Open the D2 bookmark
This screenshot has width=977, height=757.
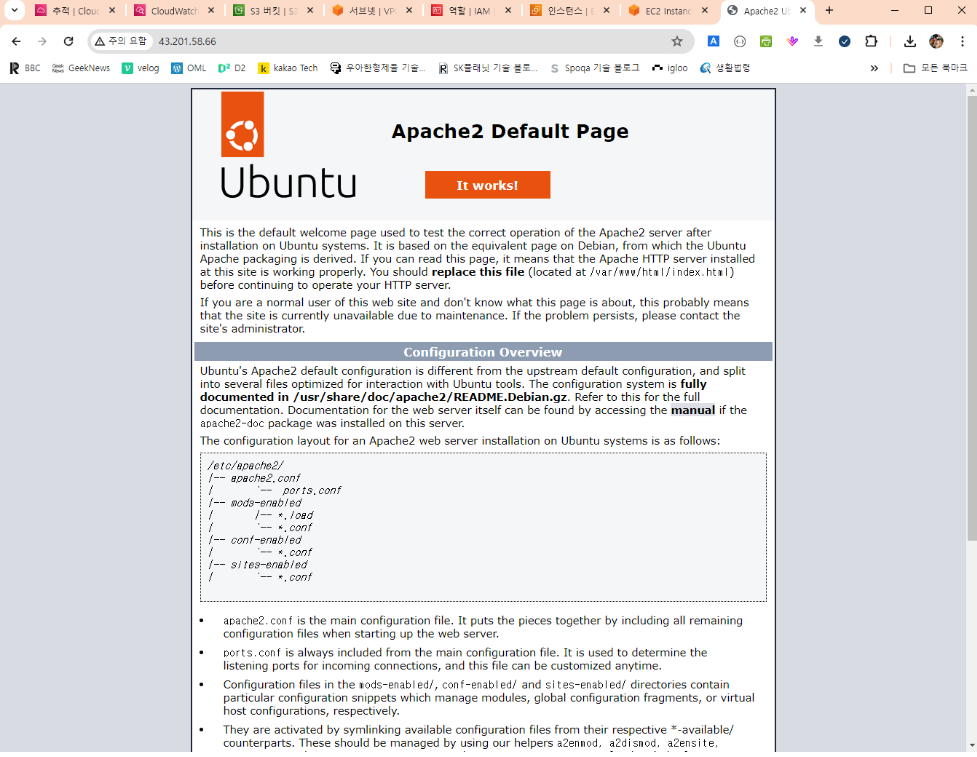click(x=232, y=68)
